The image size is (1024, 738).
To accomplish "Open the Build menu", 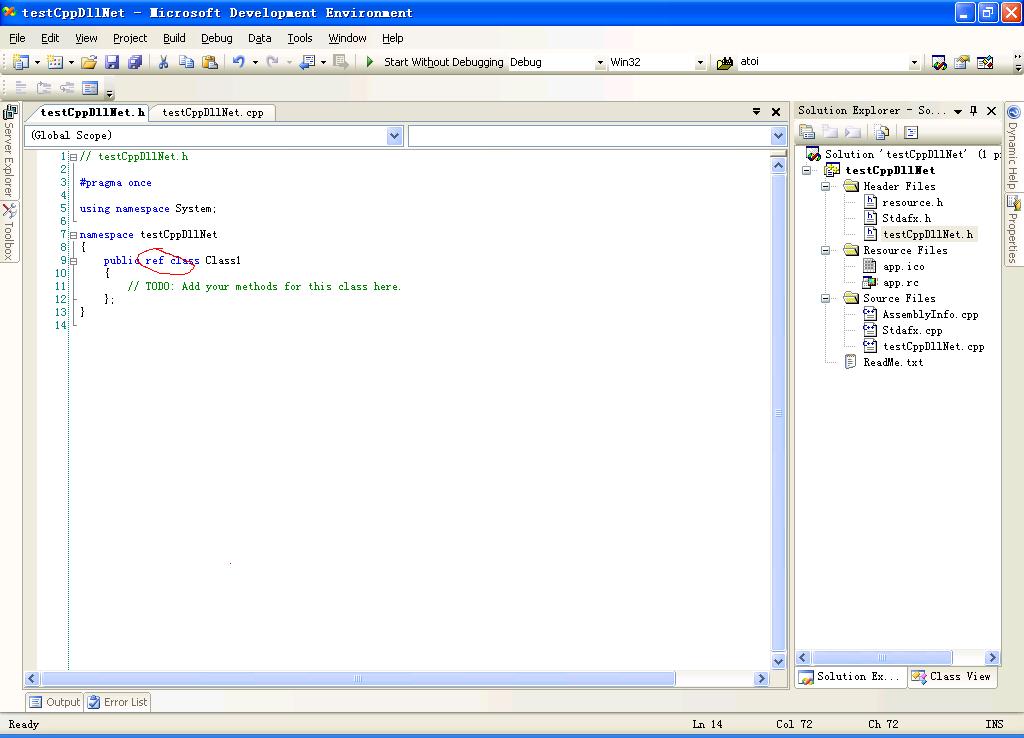I will pos(174,38).
